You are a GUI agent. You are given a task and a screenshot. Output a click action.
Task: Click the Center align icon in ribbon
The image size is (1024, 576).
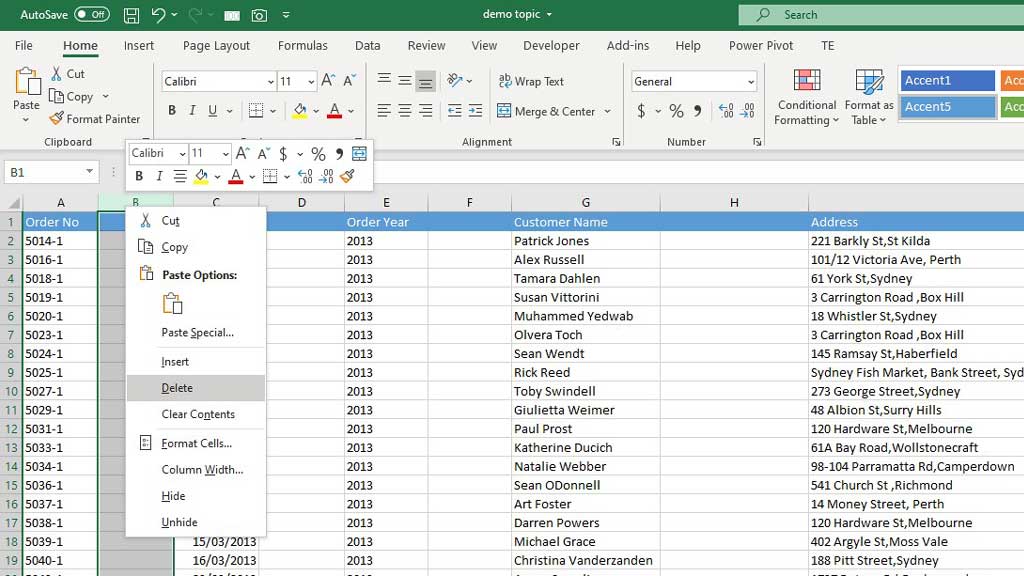pos(405,111)
